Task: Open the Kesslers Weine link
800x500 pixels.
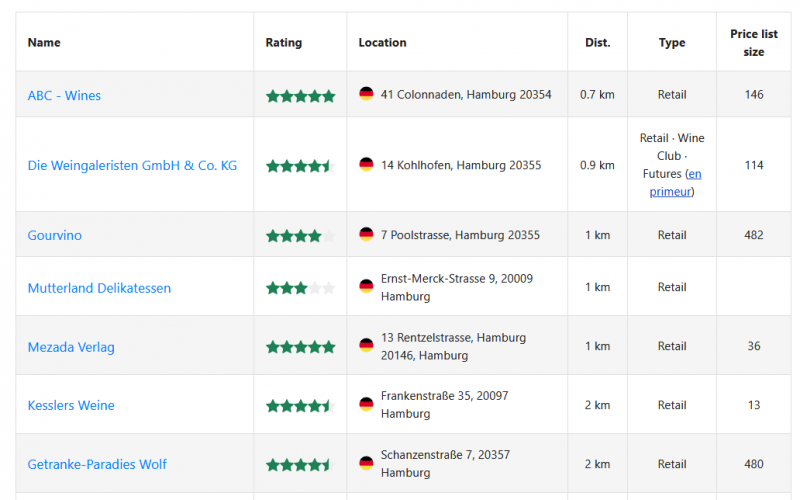Action: [71, 405]
